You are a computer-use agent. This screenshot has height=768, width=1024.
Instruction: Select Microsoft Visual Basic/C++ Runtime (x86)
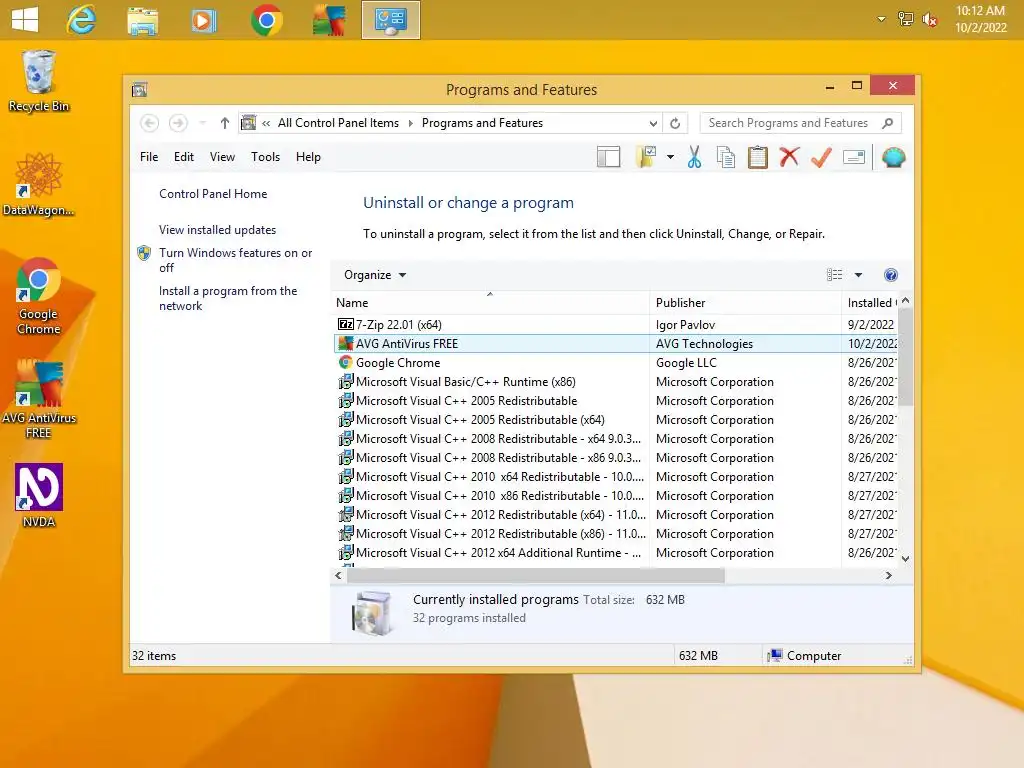point(615,381)
